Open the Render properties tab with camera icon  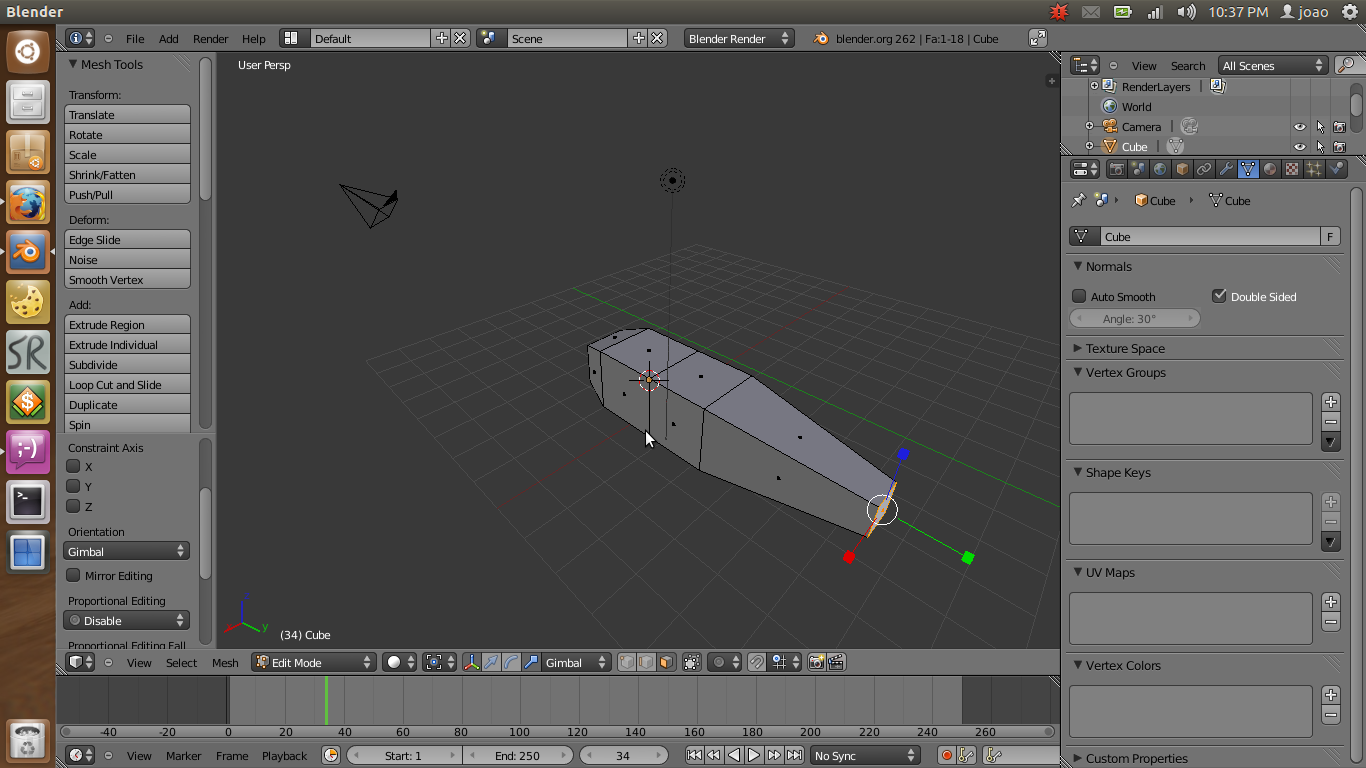1119,169
